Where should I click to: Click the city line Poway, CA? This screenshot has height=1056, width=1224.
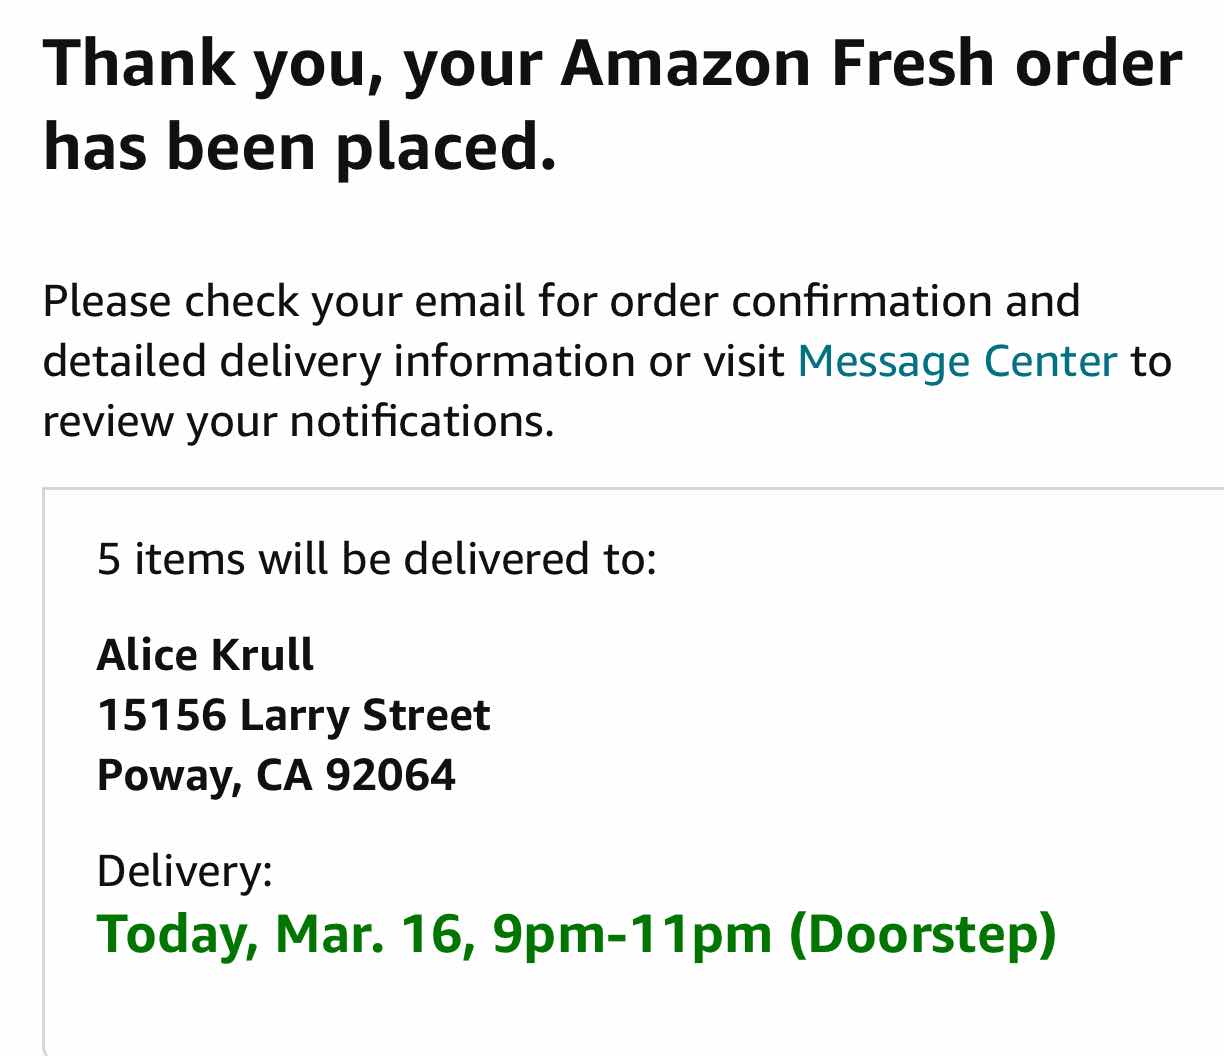click(205, 776)
